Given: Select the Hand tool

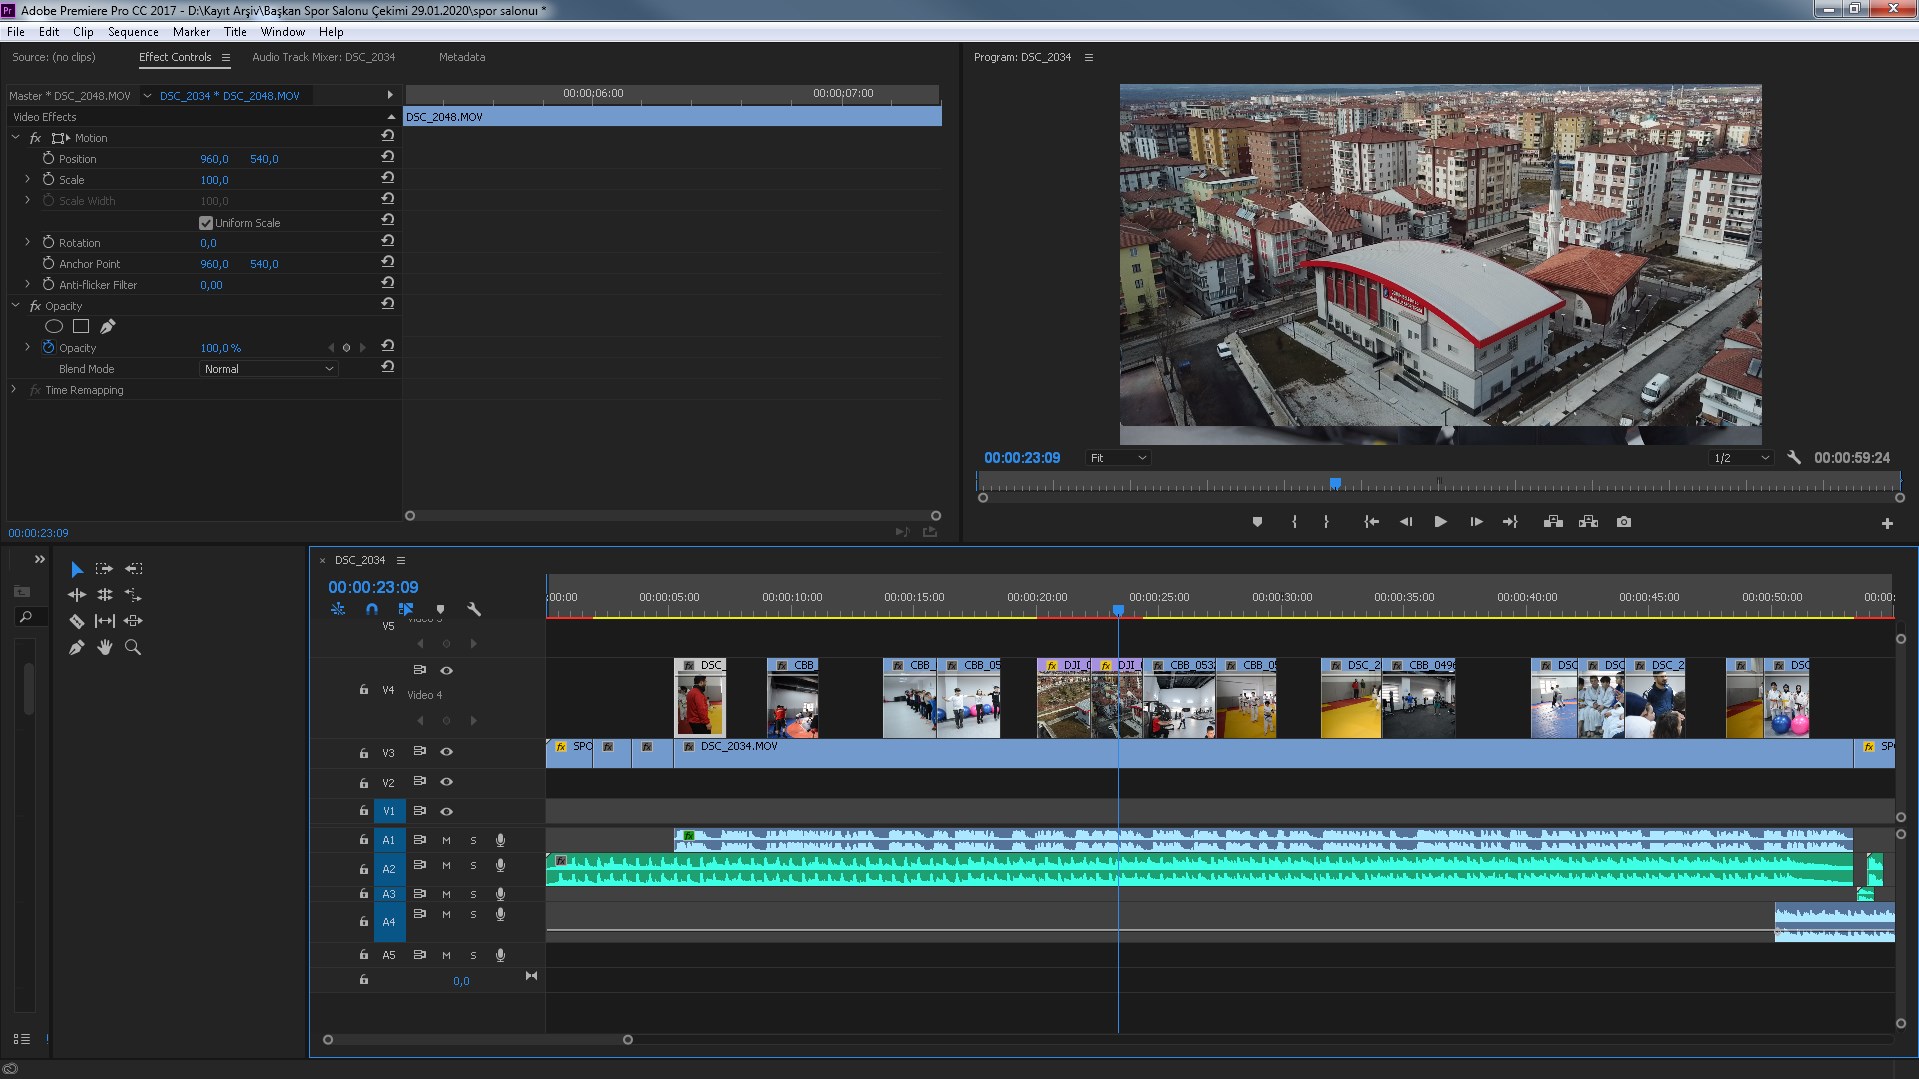Looking at the screenshot, I should pyautogui.click(x=104, y=648).
